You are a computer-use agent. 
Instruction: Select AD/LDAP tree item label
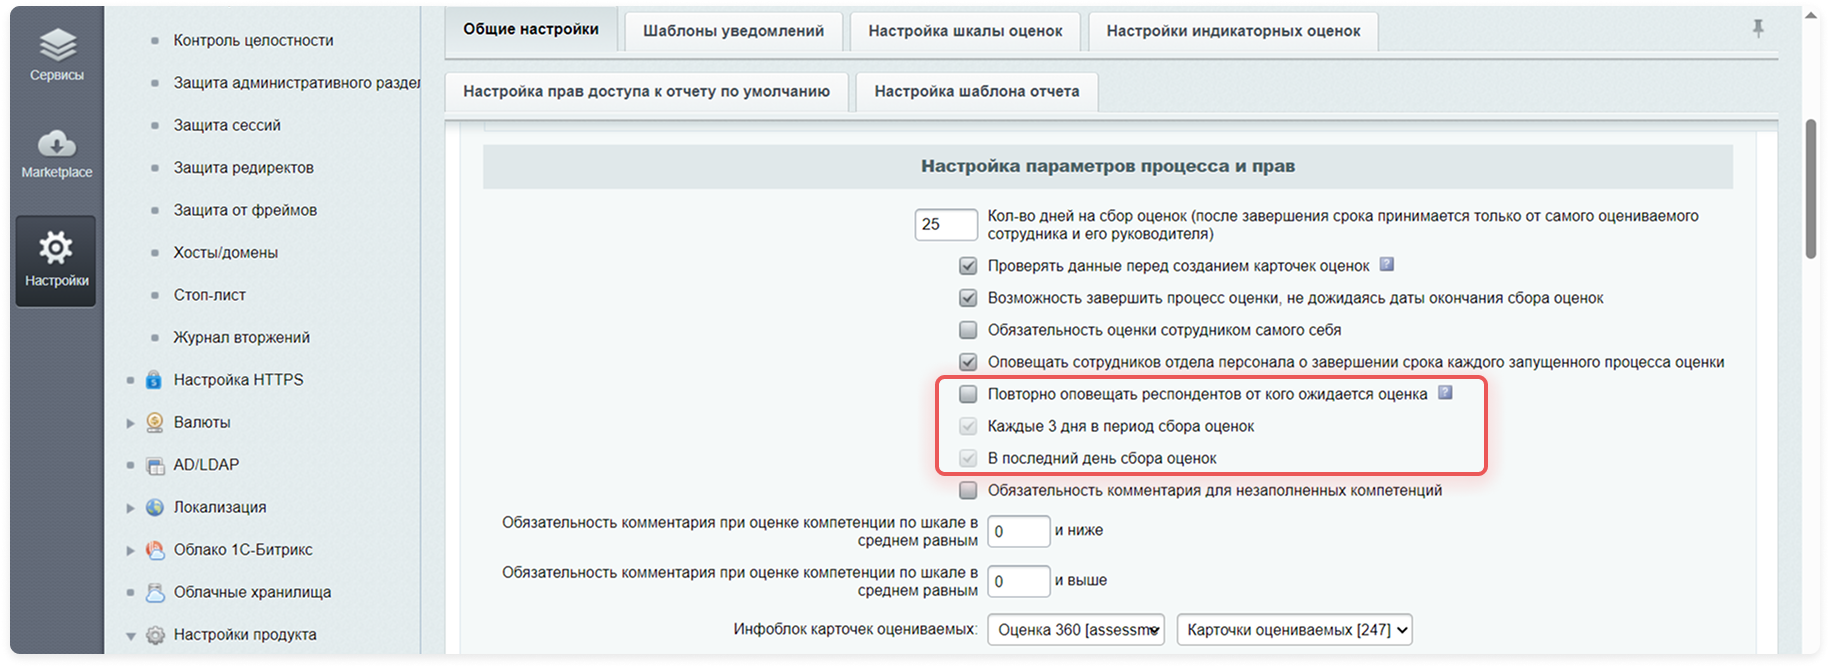pos(207,465)
